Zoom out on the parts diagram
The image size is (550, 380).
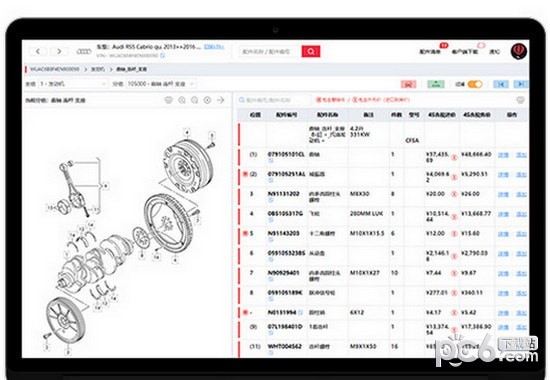tap(195, 100)
